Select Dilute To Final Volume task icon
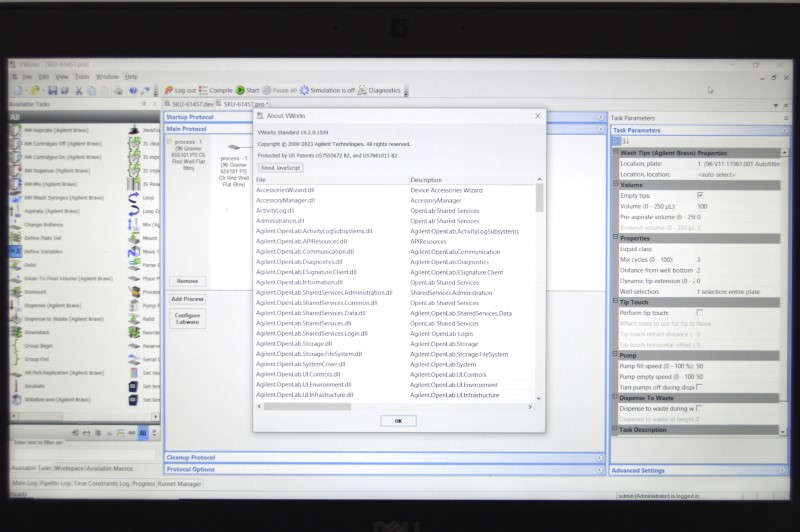The width and height of the screenshot is (800, 532). pyautogui.click(x=16, y=278)
